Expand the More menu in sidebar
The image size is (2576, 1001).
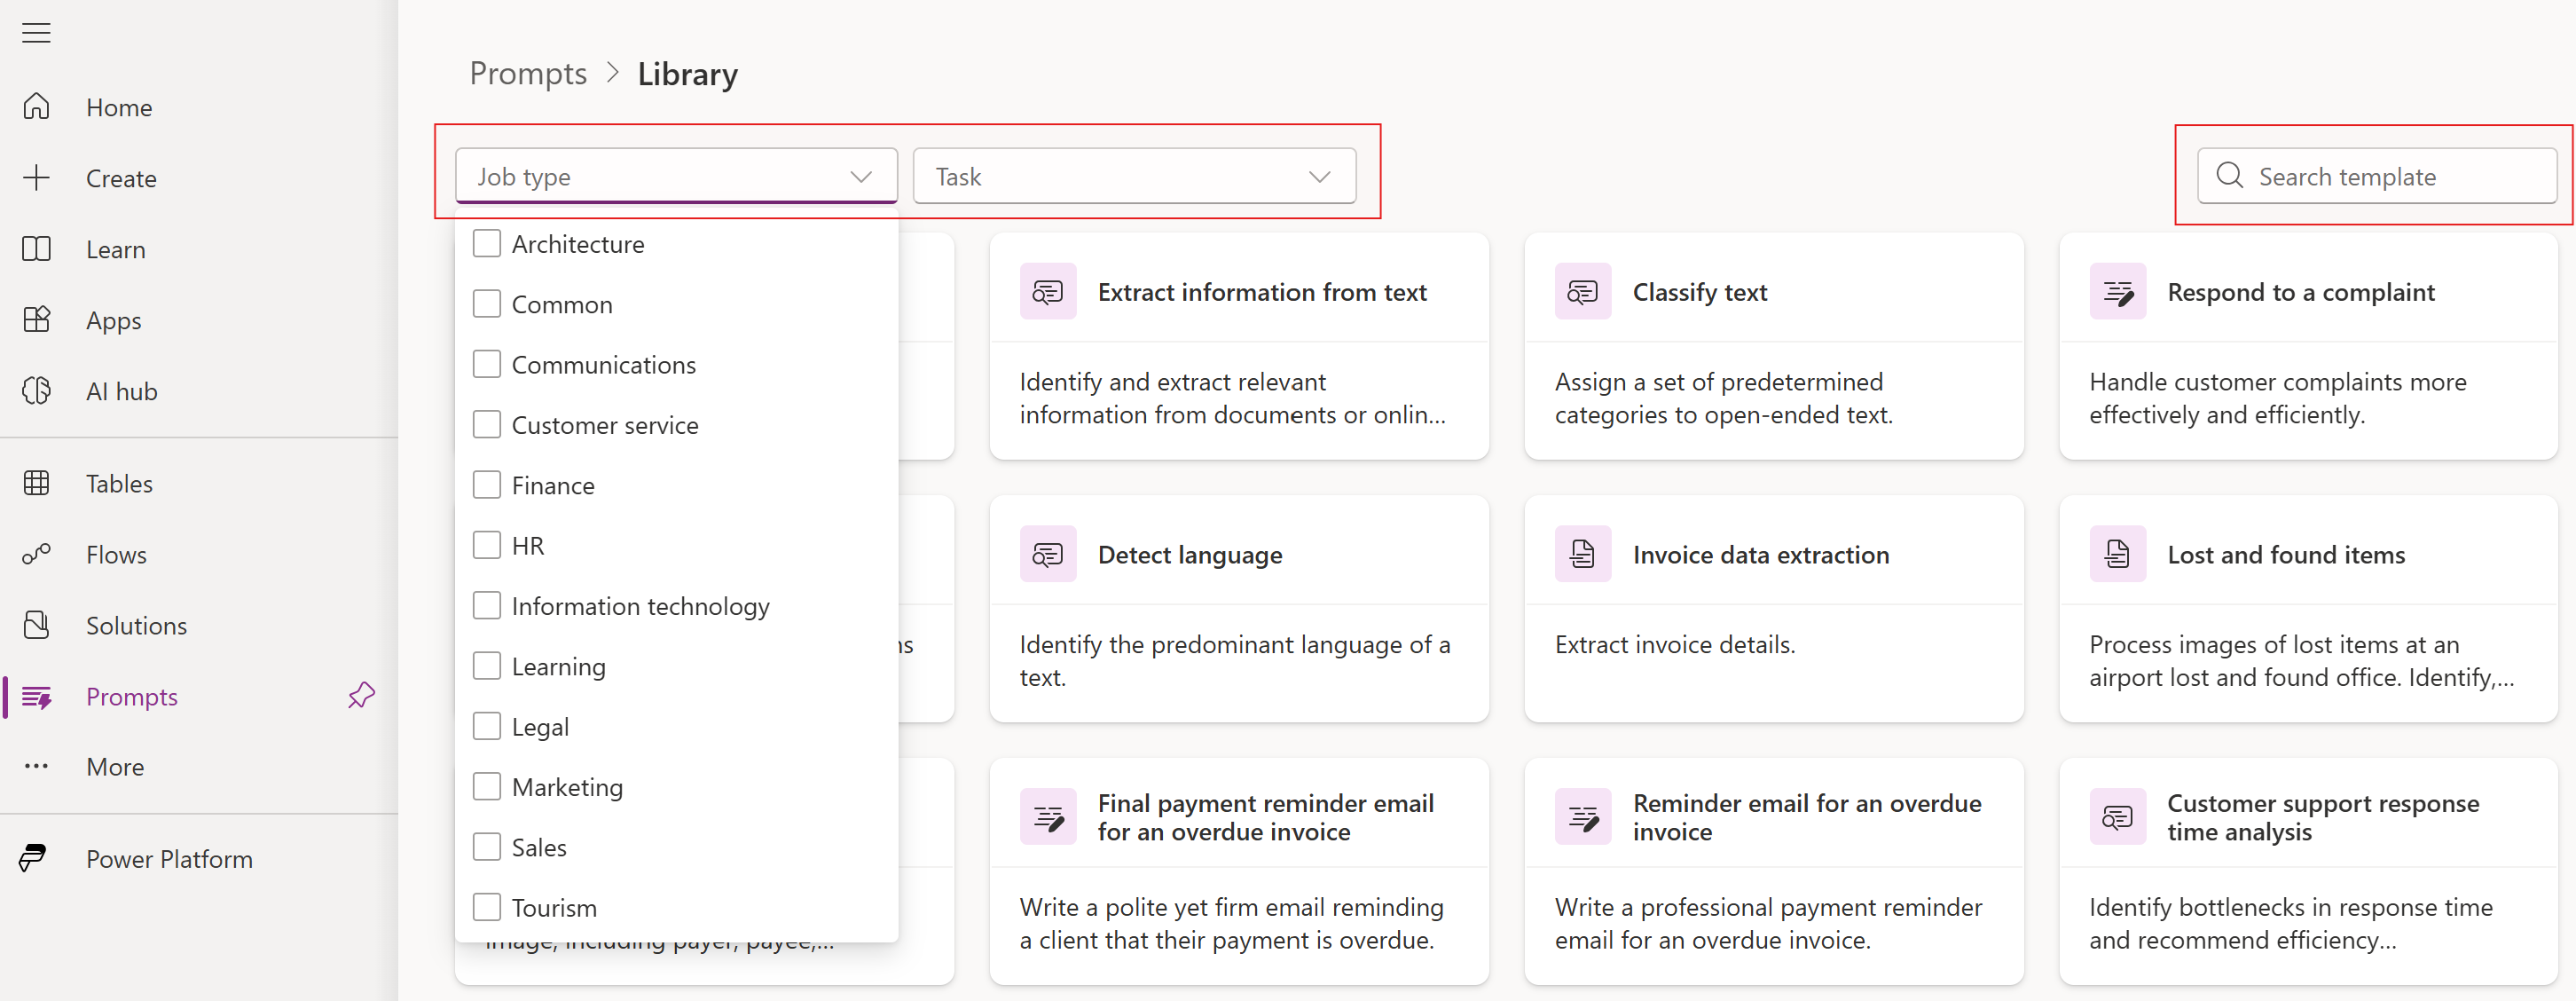[x=113, y=766]
